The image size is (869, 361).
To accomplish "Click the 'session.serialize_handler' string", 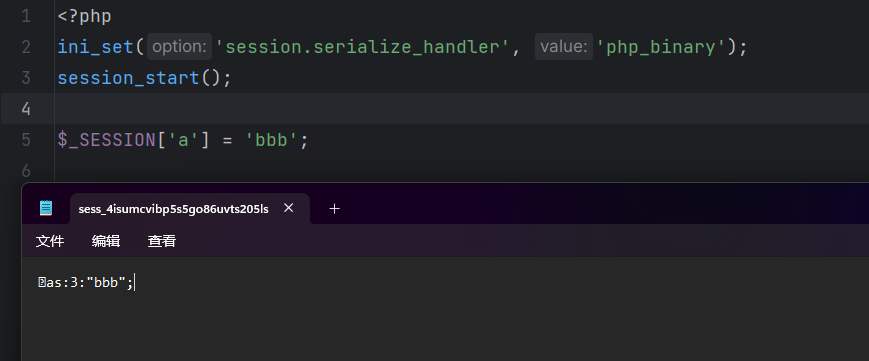I will click(x=361, y=47).
